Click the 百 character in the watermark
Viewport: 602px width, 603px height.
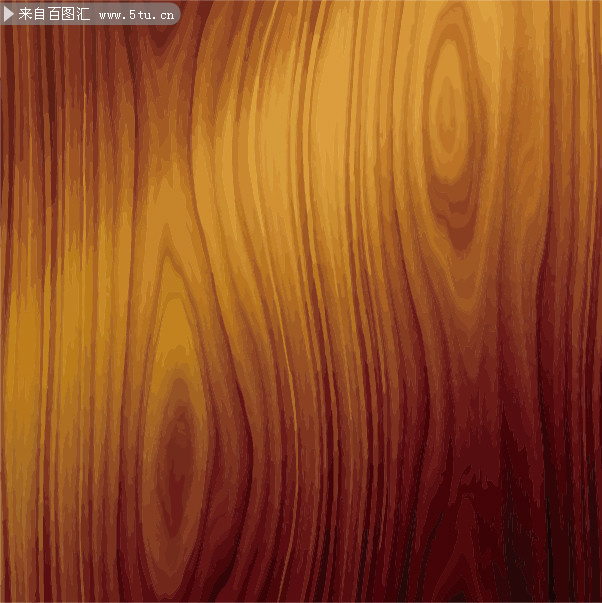click(54, 14)
